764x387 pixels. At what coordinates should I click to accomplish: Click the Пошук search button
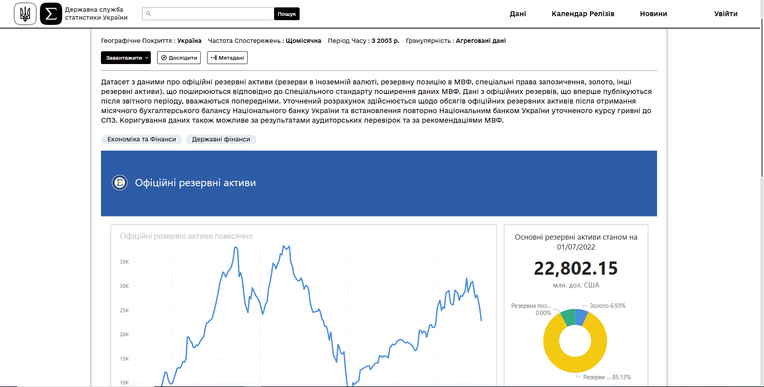pyautogui.click(x=286, y=14)
